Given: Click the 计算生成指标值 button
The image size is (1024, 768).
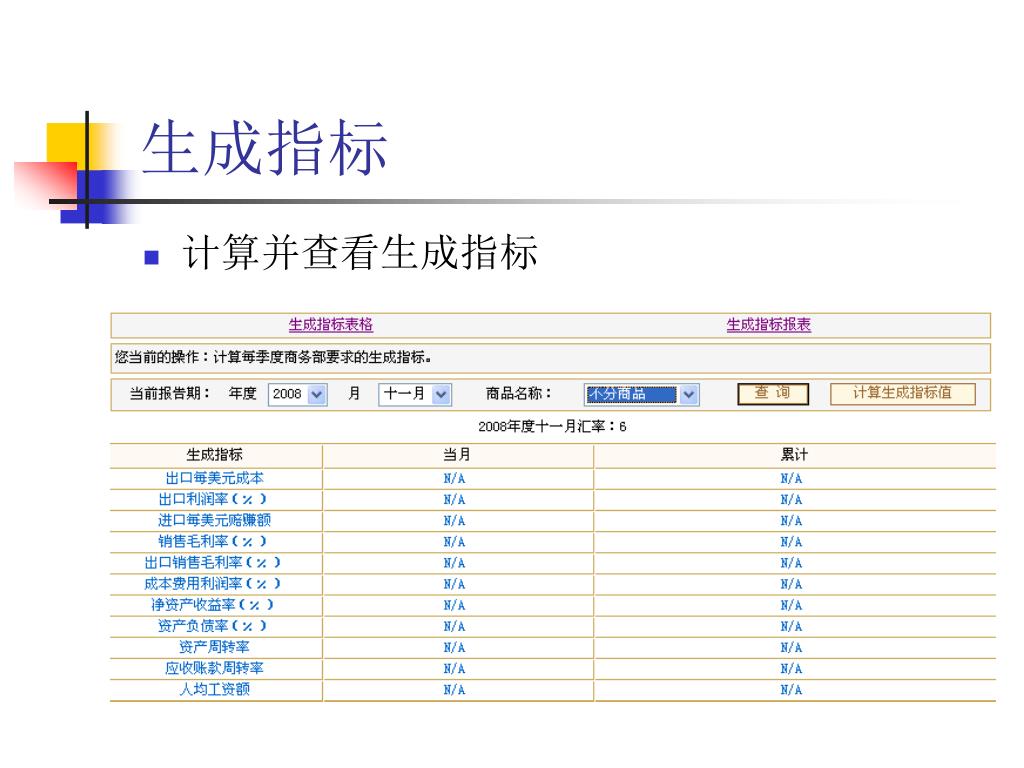Looking at the screenshot, I should point(903,393).
